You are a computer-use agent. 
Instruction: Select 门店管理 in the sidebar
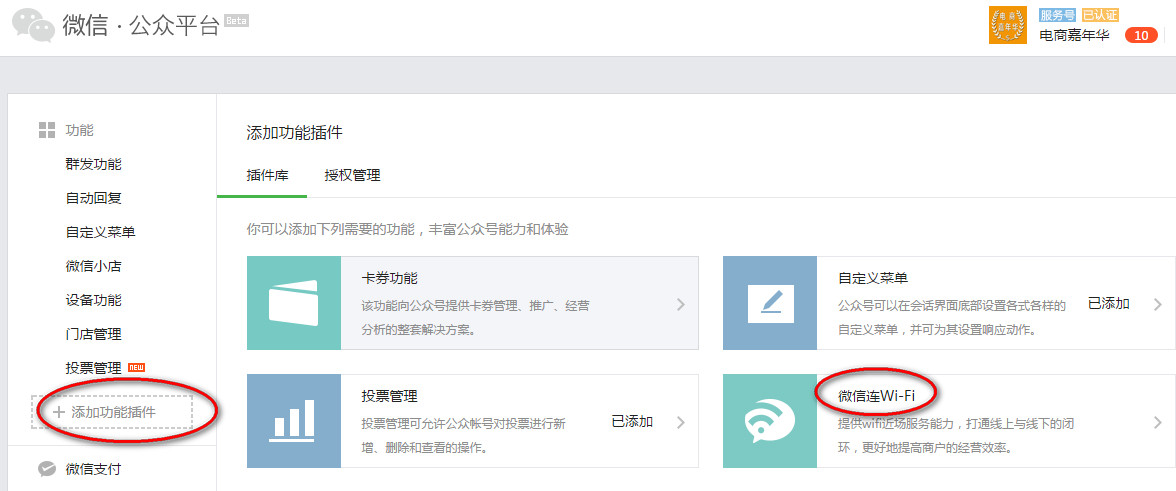(94, 334)
